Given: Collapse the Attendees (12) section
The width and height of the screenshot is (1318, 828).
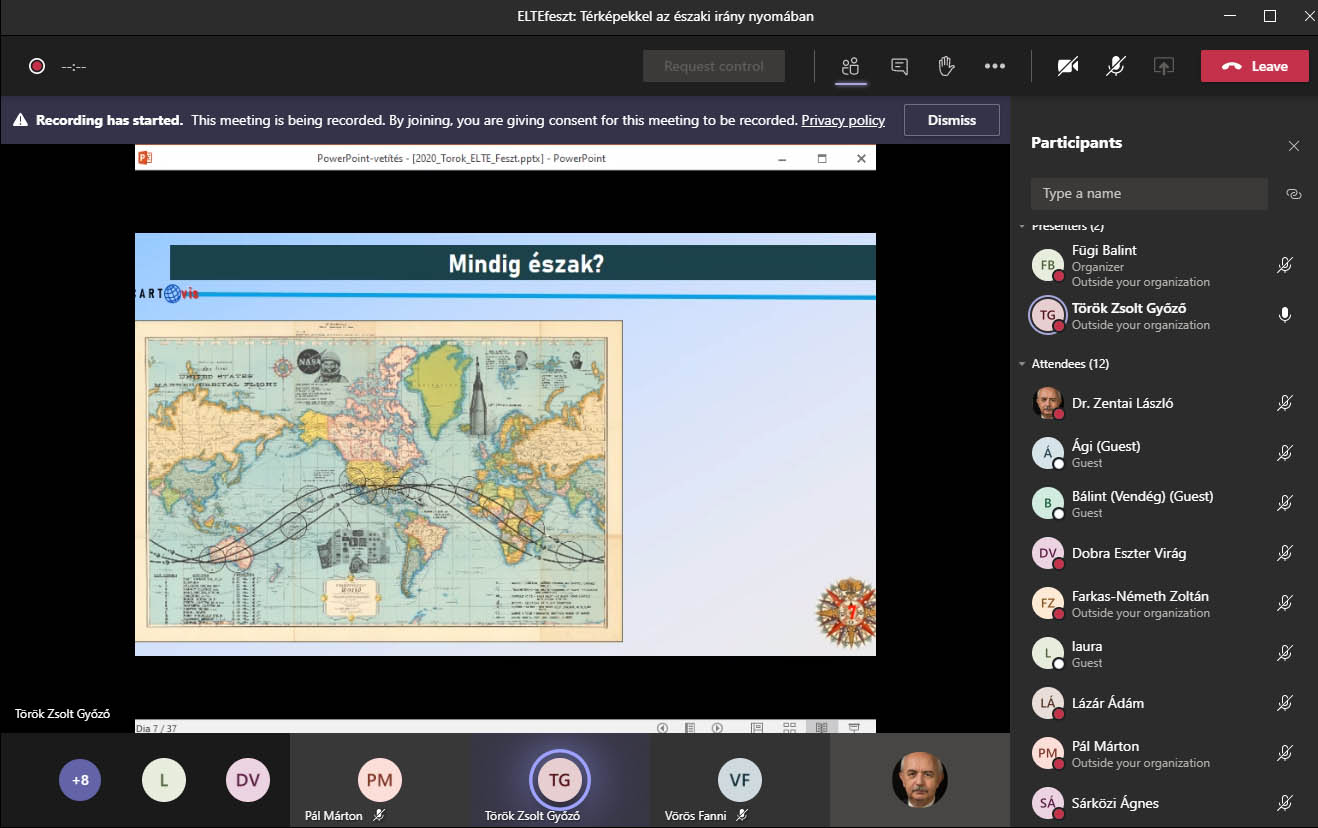Looking at the screenshot, I should coord(1022,364).
